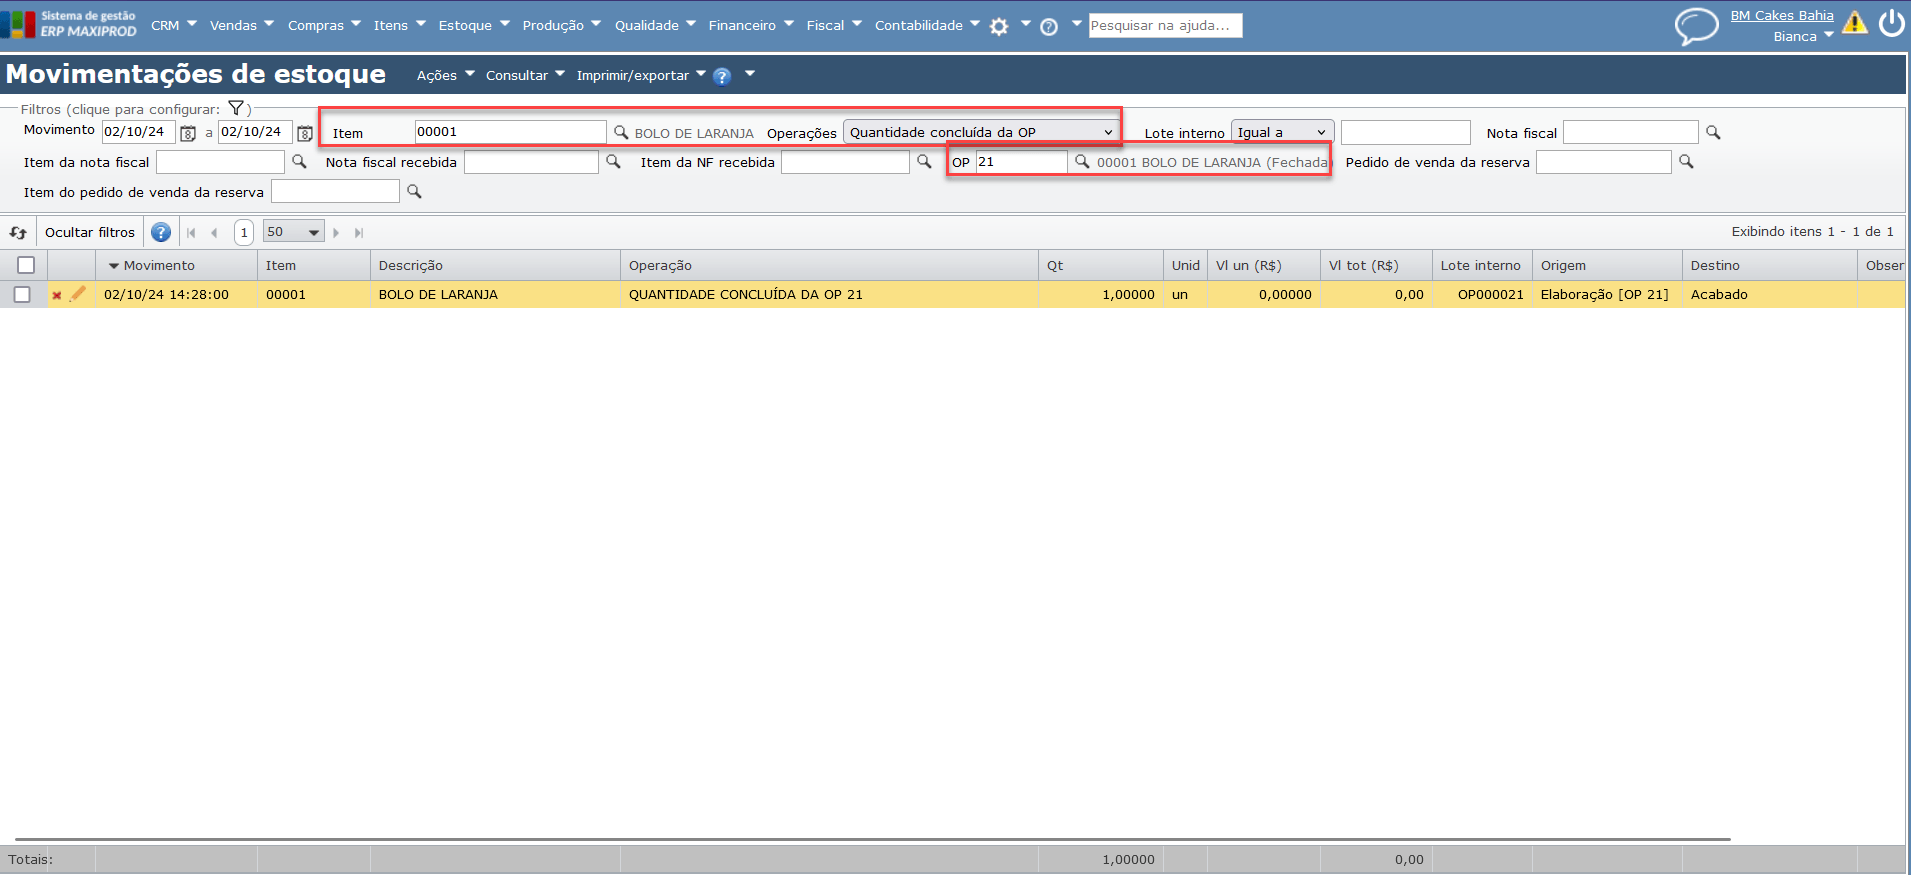Click the ERP Maxiprod logo

click(69, 24)
